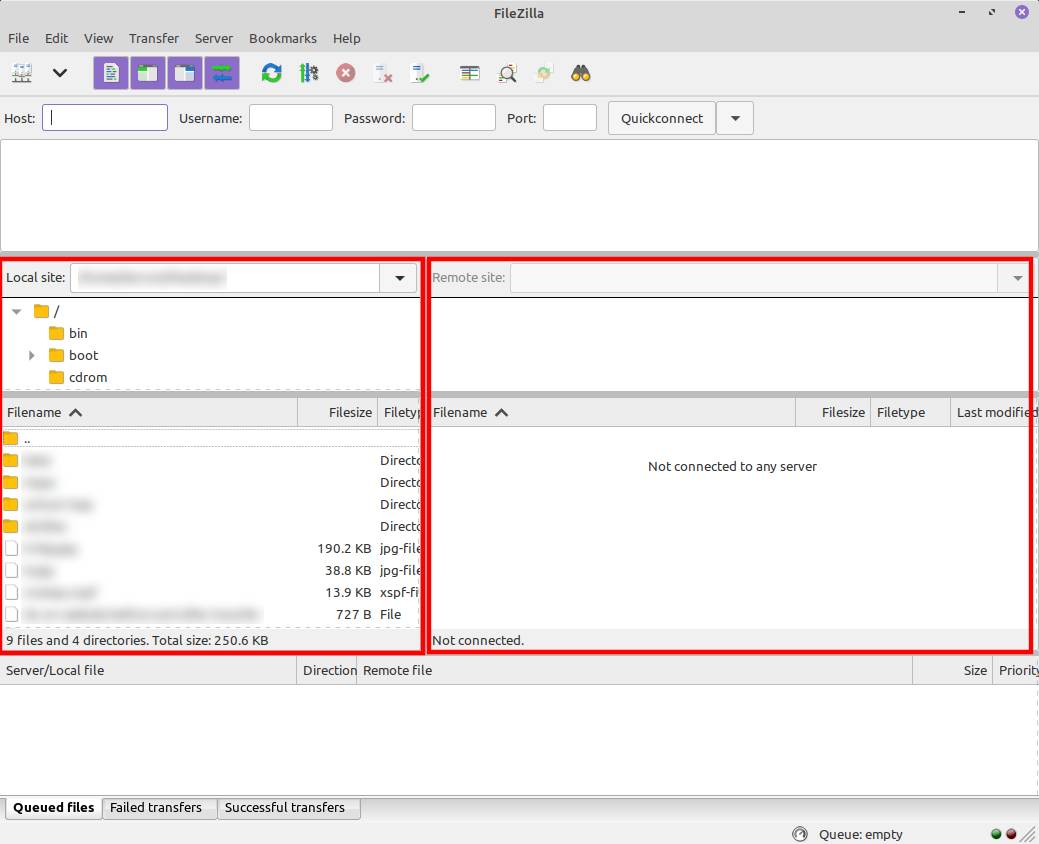
Task: Search files with the binoculars icon
Action: click(x=580, y=73)
